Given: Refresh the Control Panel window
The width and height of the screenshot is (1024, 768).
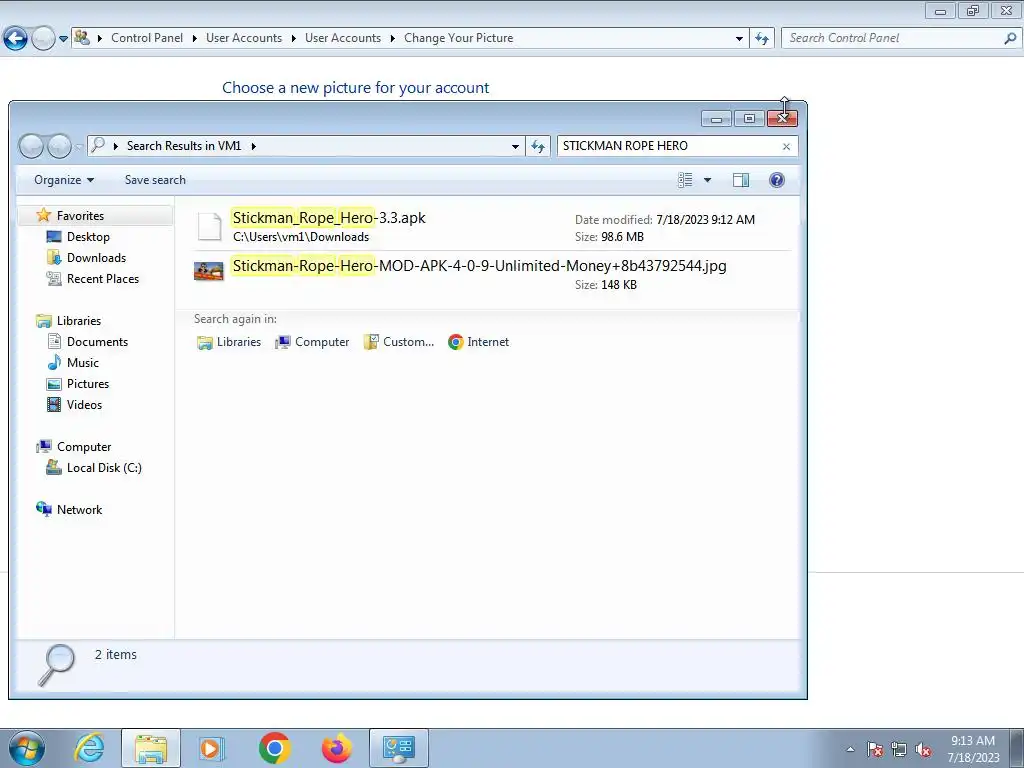Looking at the screenshot, I should pos(762,39).
